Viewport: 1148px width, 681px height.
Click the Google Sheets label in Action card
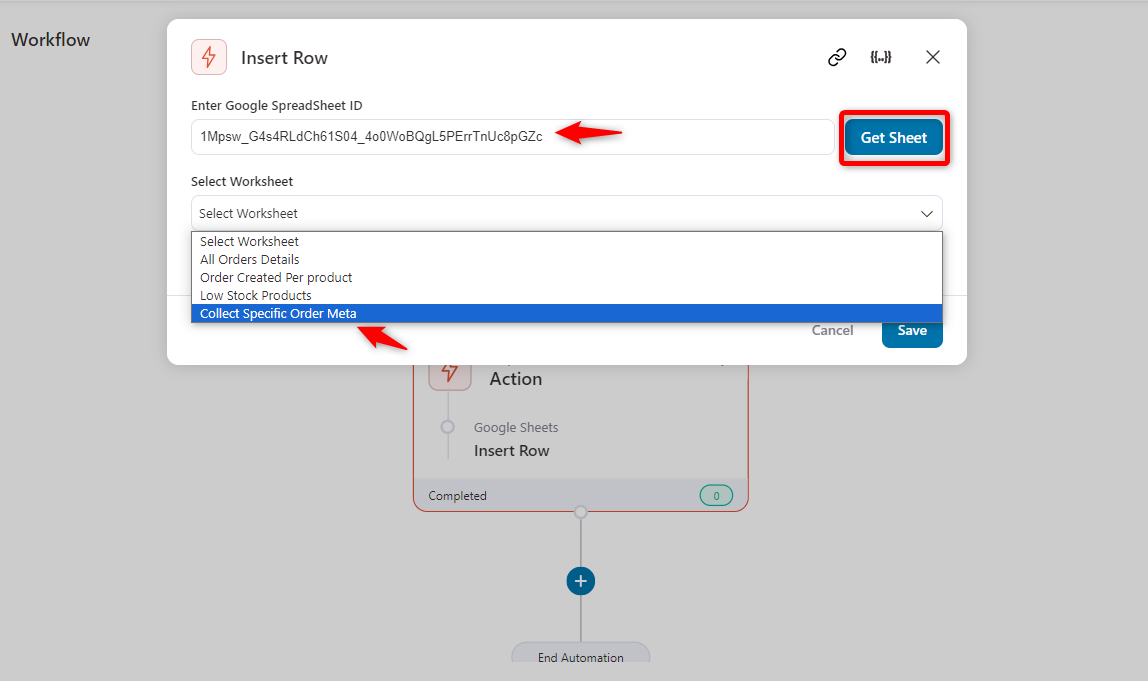(x=515, y=428)
